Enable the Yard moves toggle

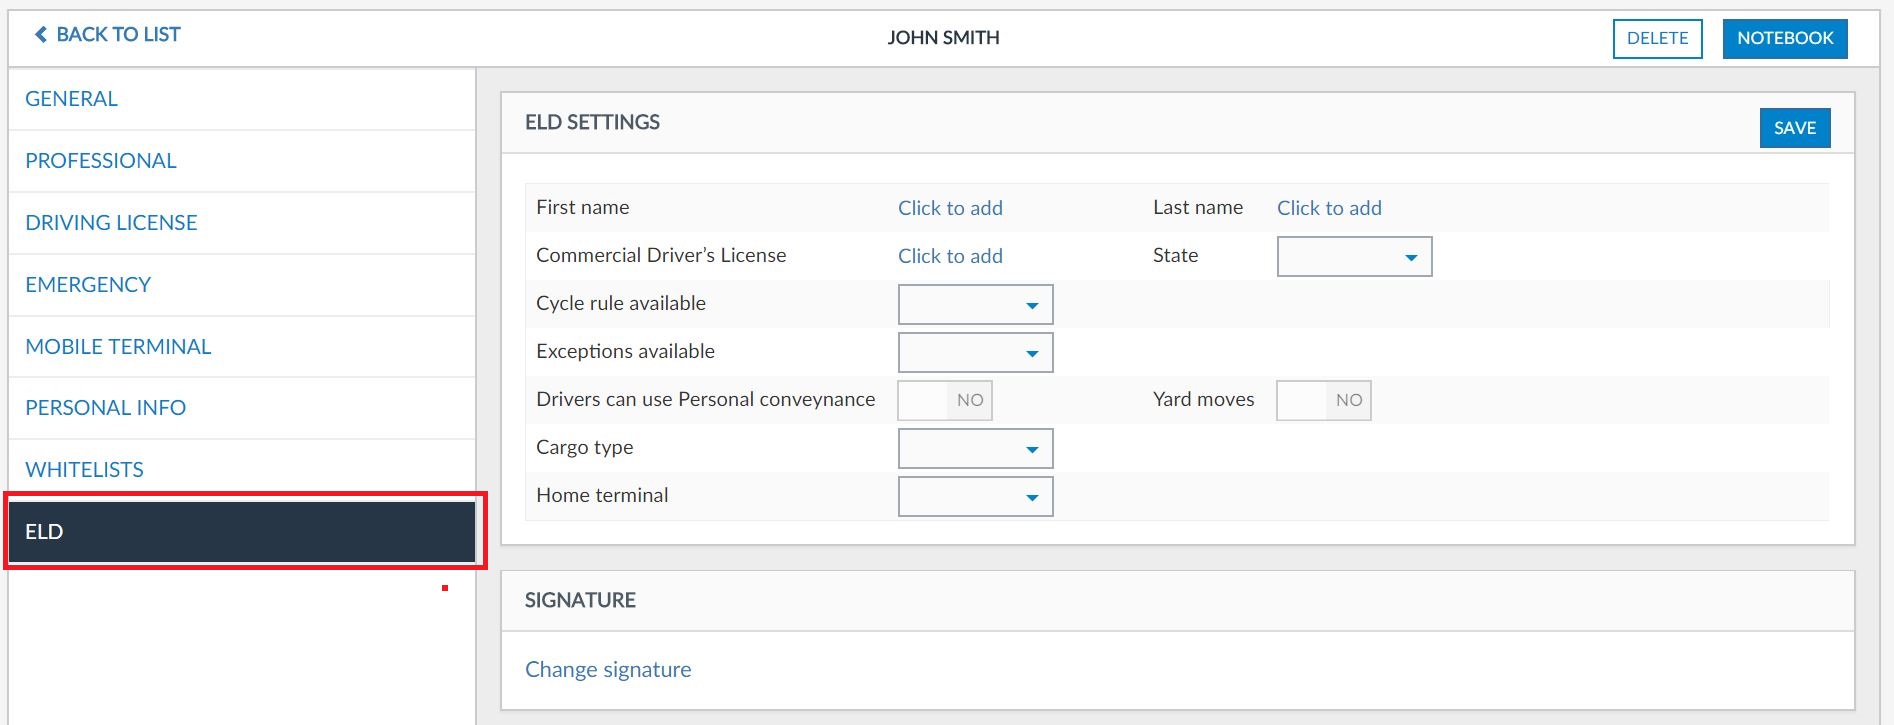[x=1322, y=400]
